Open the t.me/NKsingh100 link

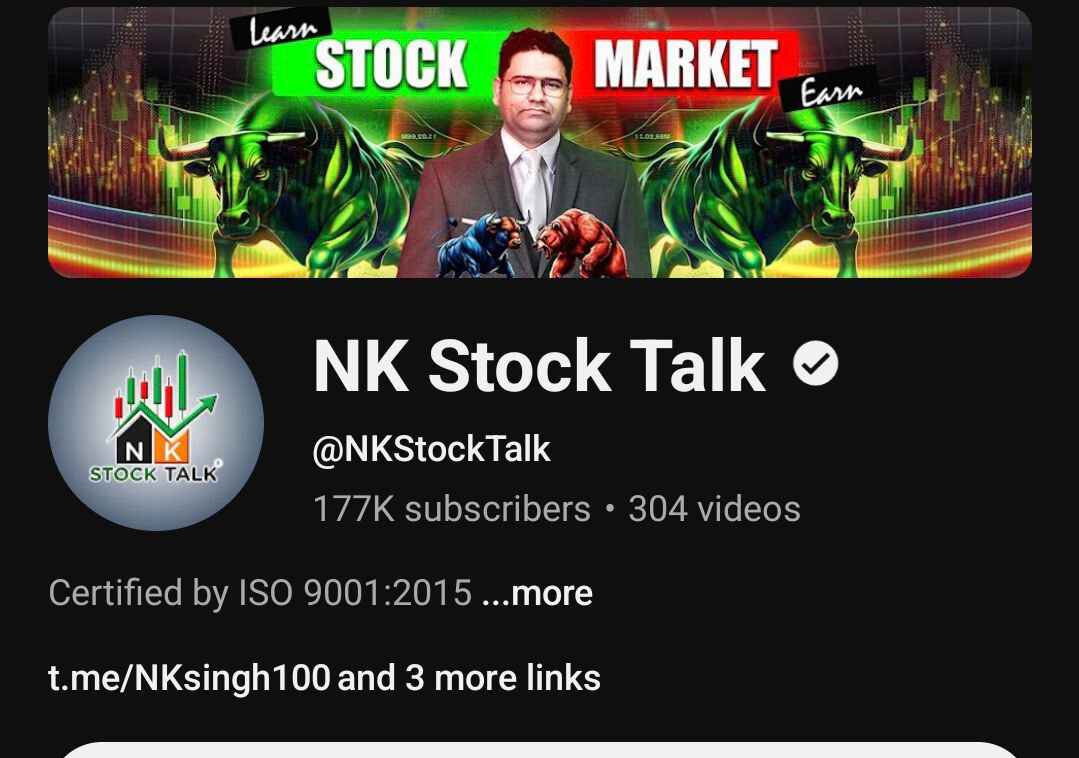(x=189, y=678)
